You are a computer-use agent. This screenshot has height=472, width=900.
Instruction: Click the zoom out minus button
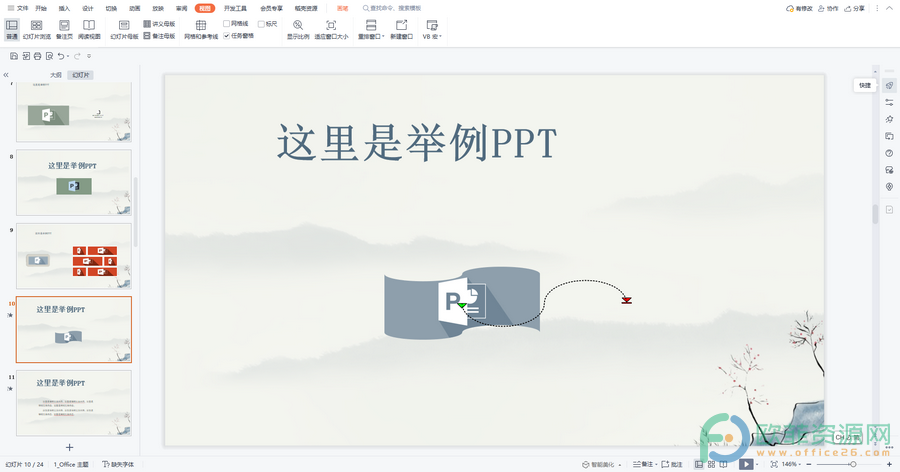click(809, 465)
